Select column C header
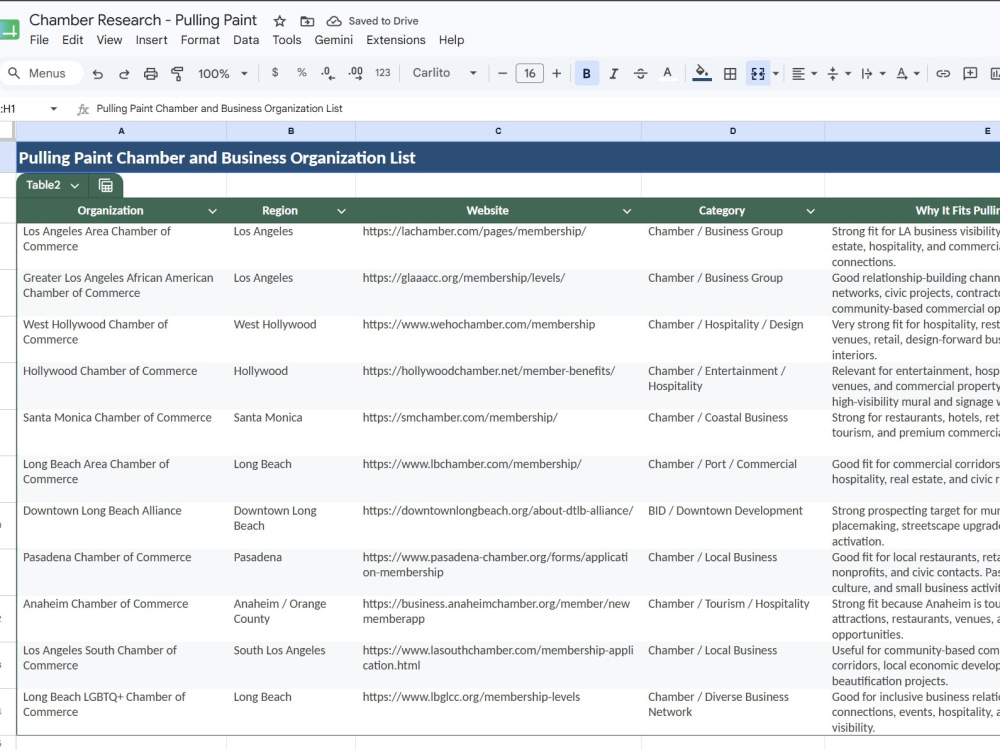 498,131
